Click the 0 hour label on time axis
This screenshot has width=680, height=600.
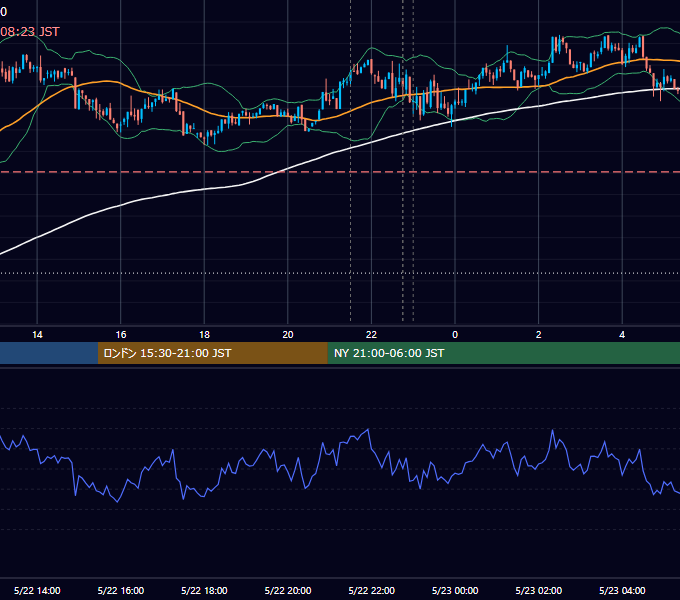point(455,335)
